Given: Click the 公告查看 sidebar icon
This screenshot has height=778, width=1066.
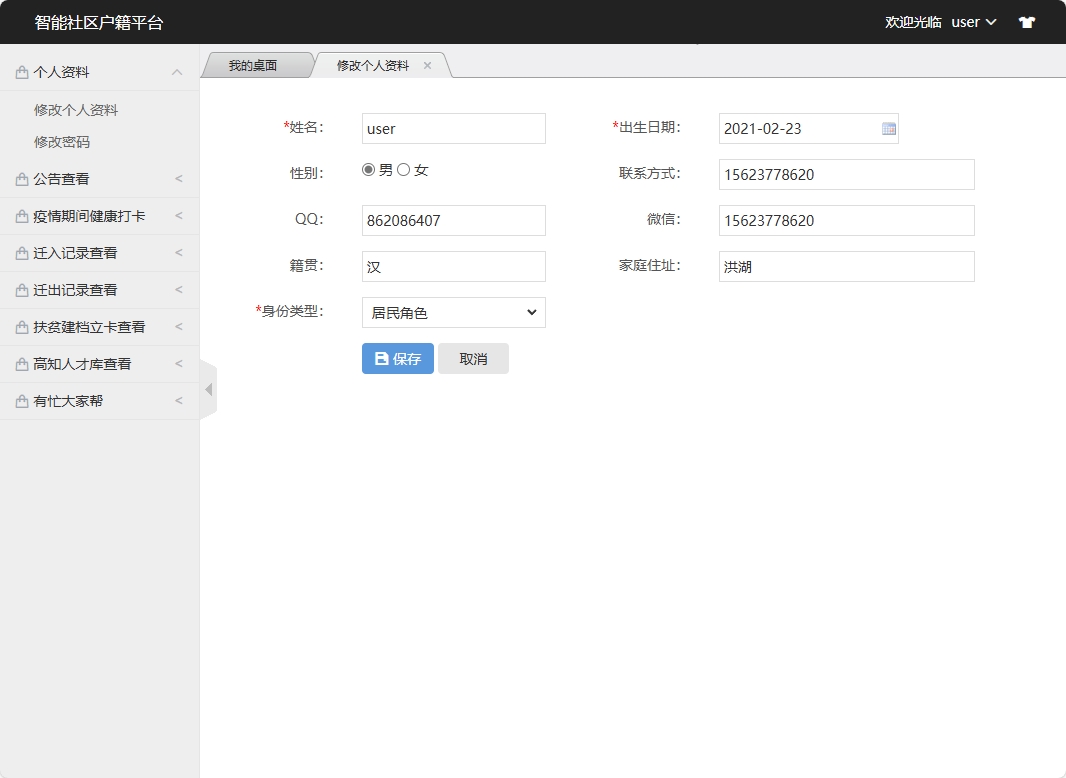Looking at the screenshot, I should tap(20, 179).
